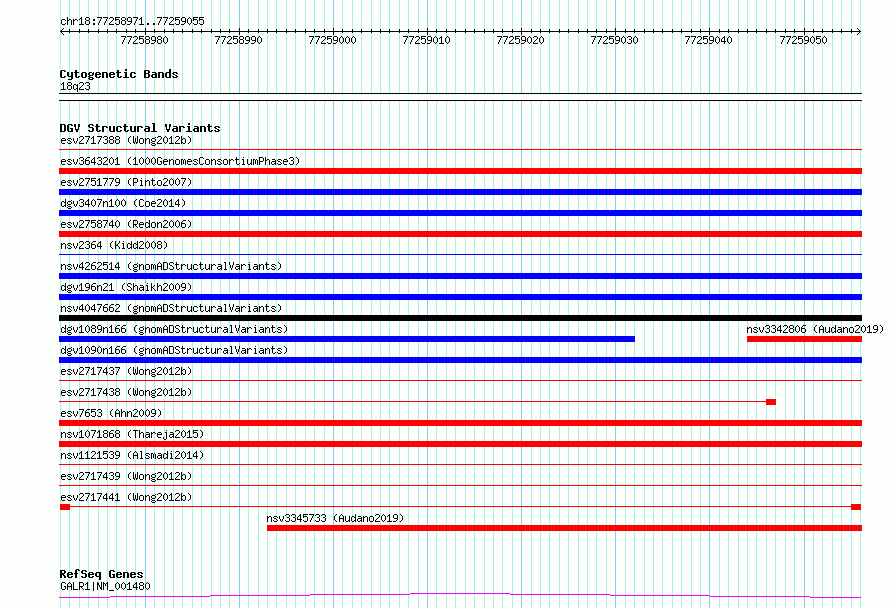
Task: Click the RefSeq Genes track title
Action: click(101, 575)
